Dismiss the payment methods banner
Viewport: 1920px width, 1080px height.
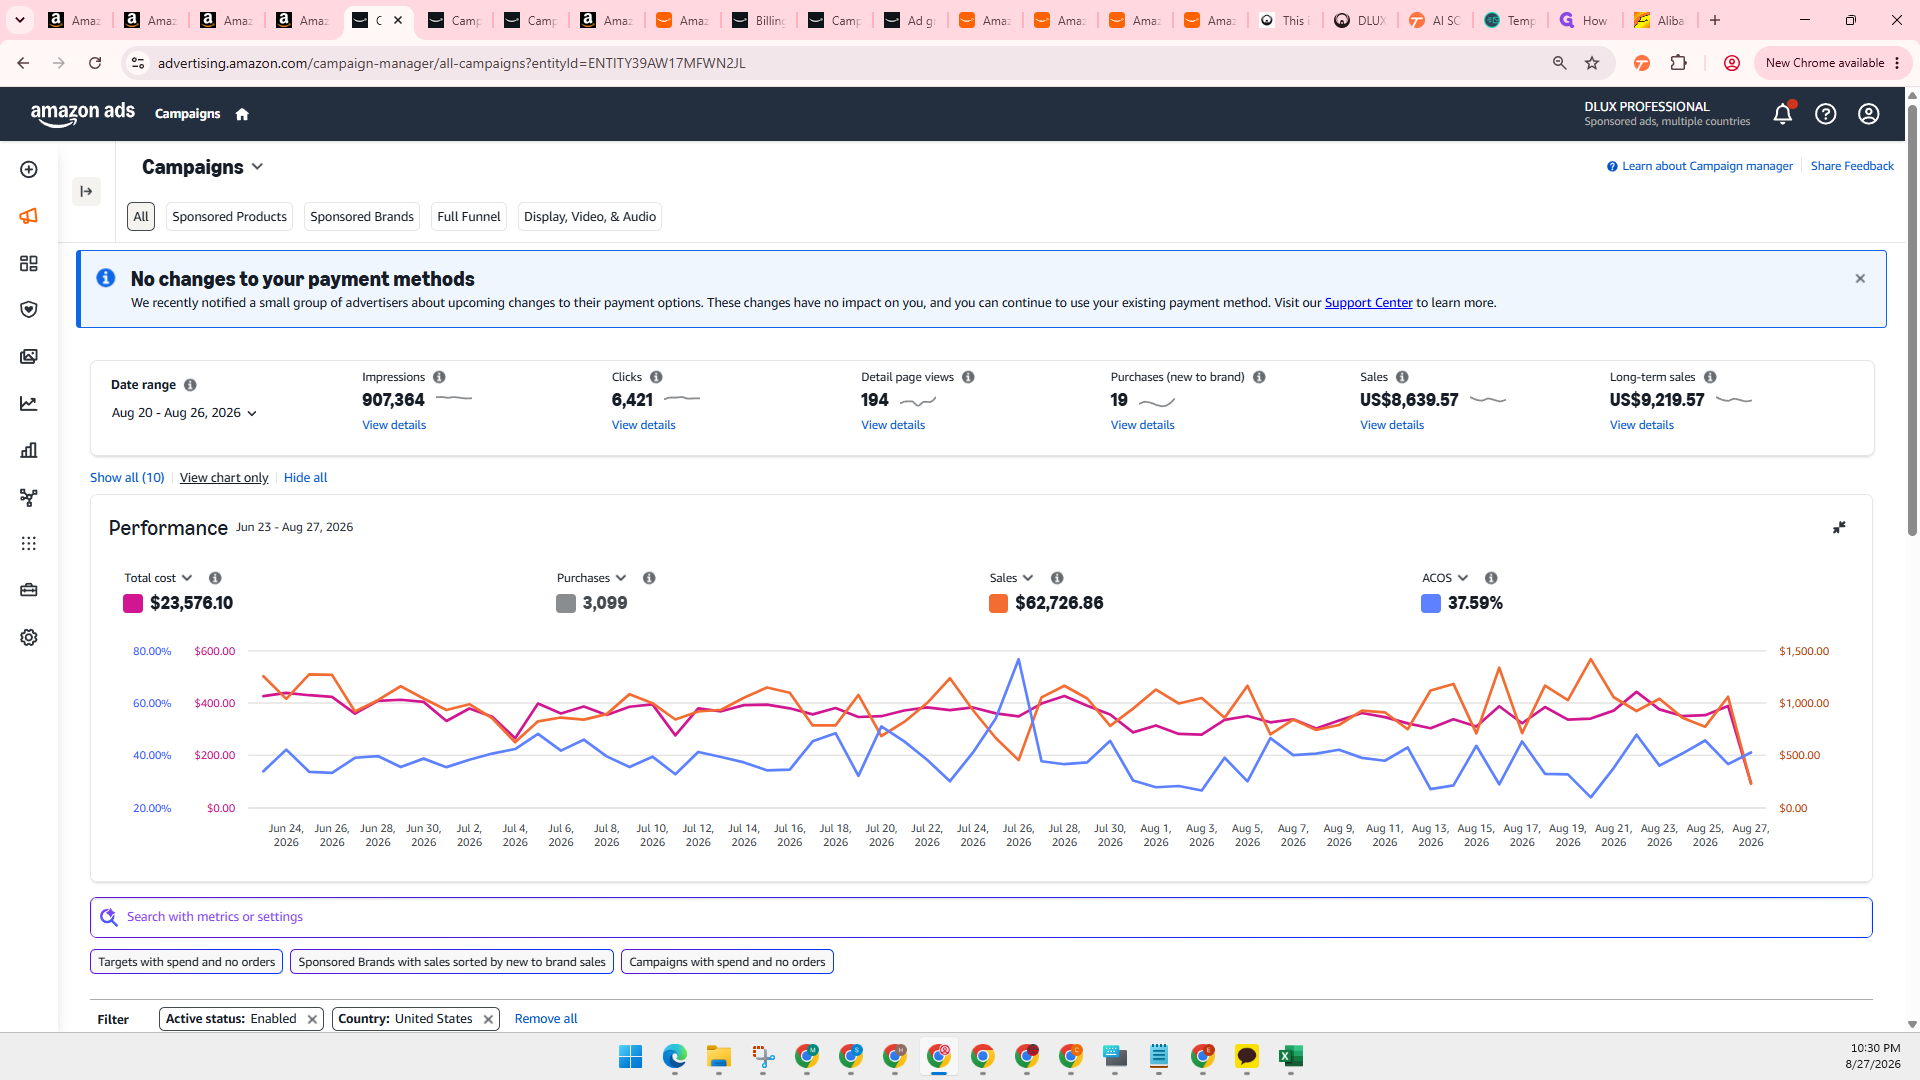(x=1860, y=279)
